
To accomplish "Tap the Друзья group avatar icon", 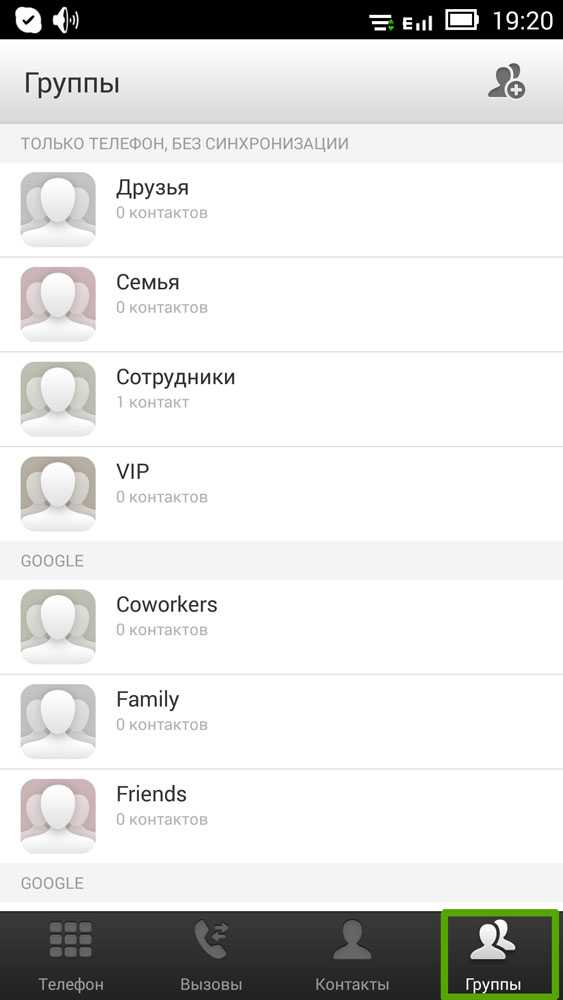I will tap(58, 209).
